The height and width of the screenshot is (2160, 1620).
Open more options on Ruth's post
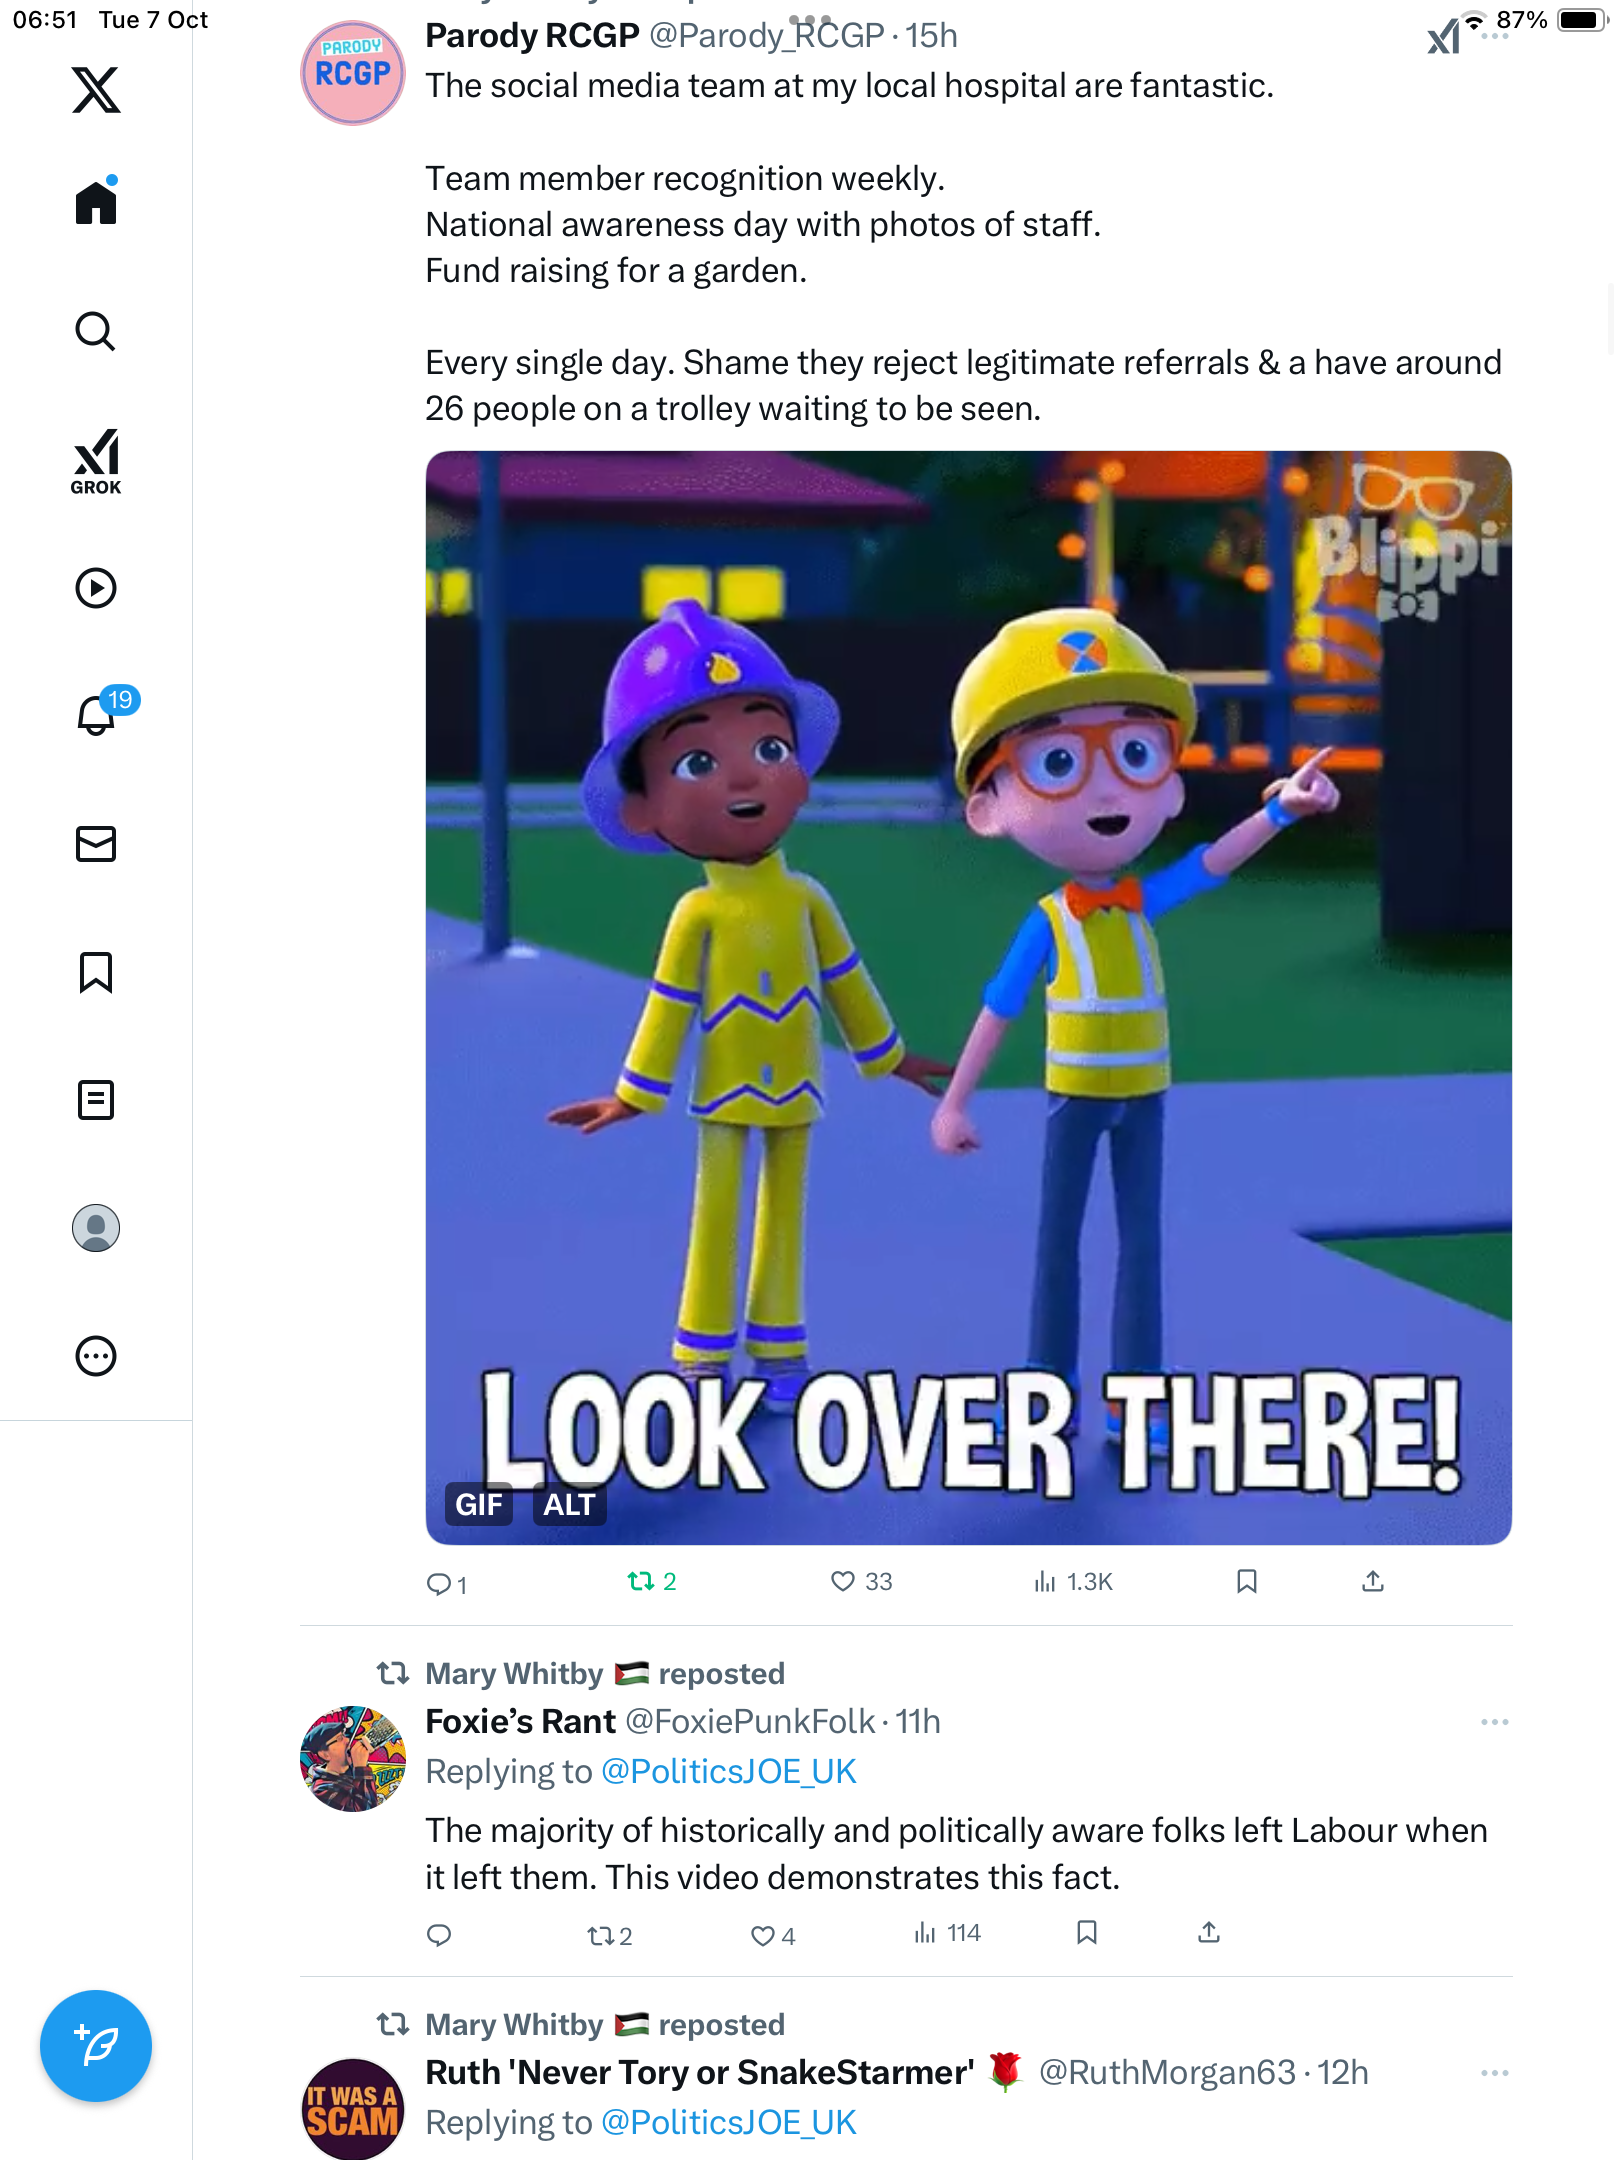[1494, 2073]
